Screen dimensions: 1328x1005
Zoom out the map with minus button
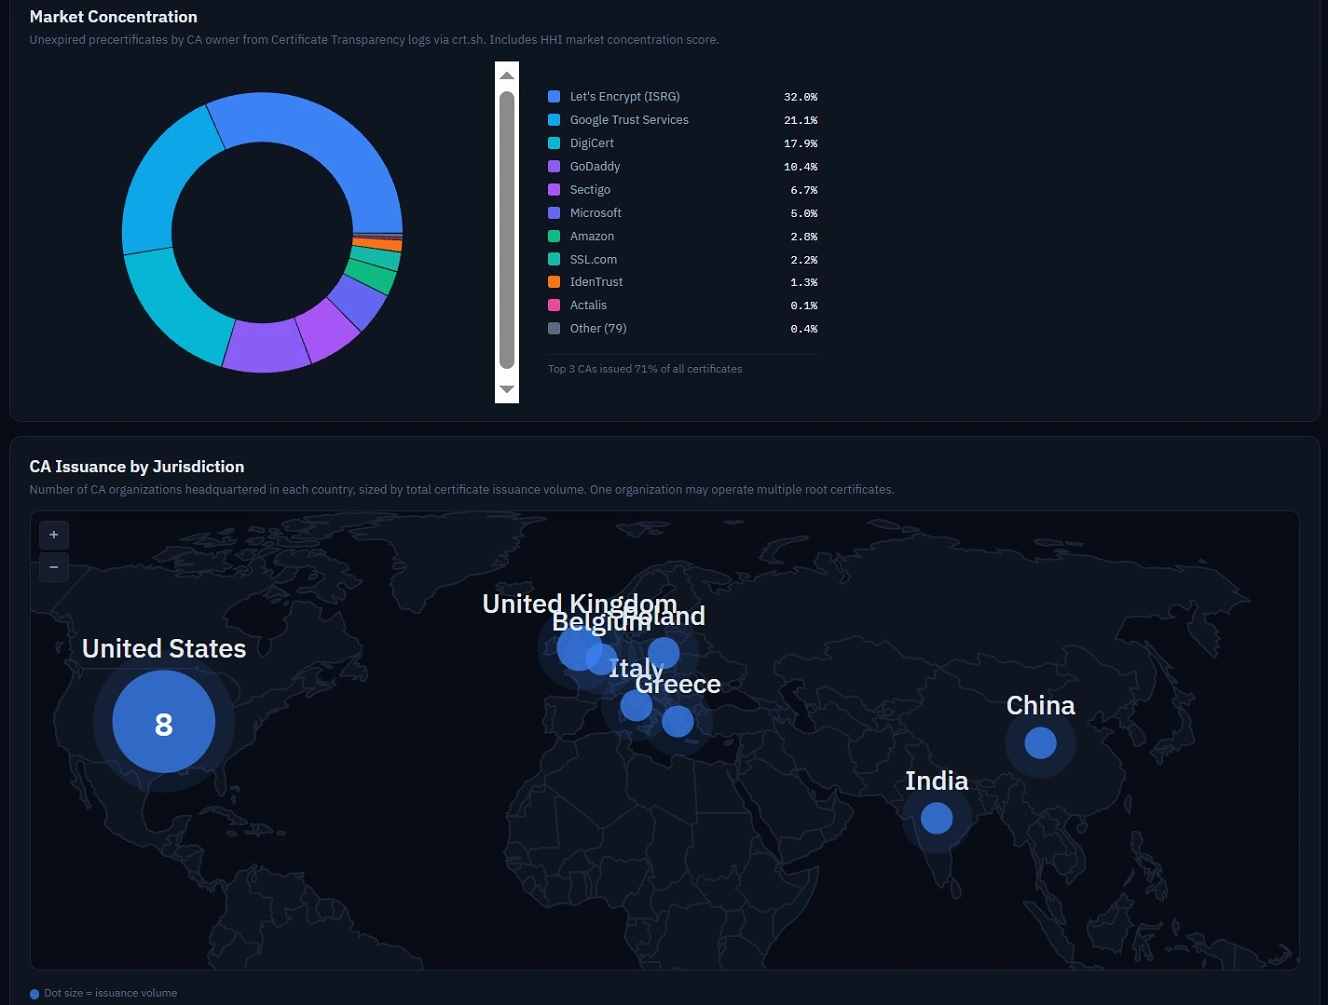point(54,567)
